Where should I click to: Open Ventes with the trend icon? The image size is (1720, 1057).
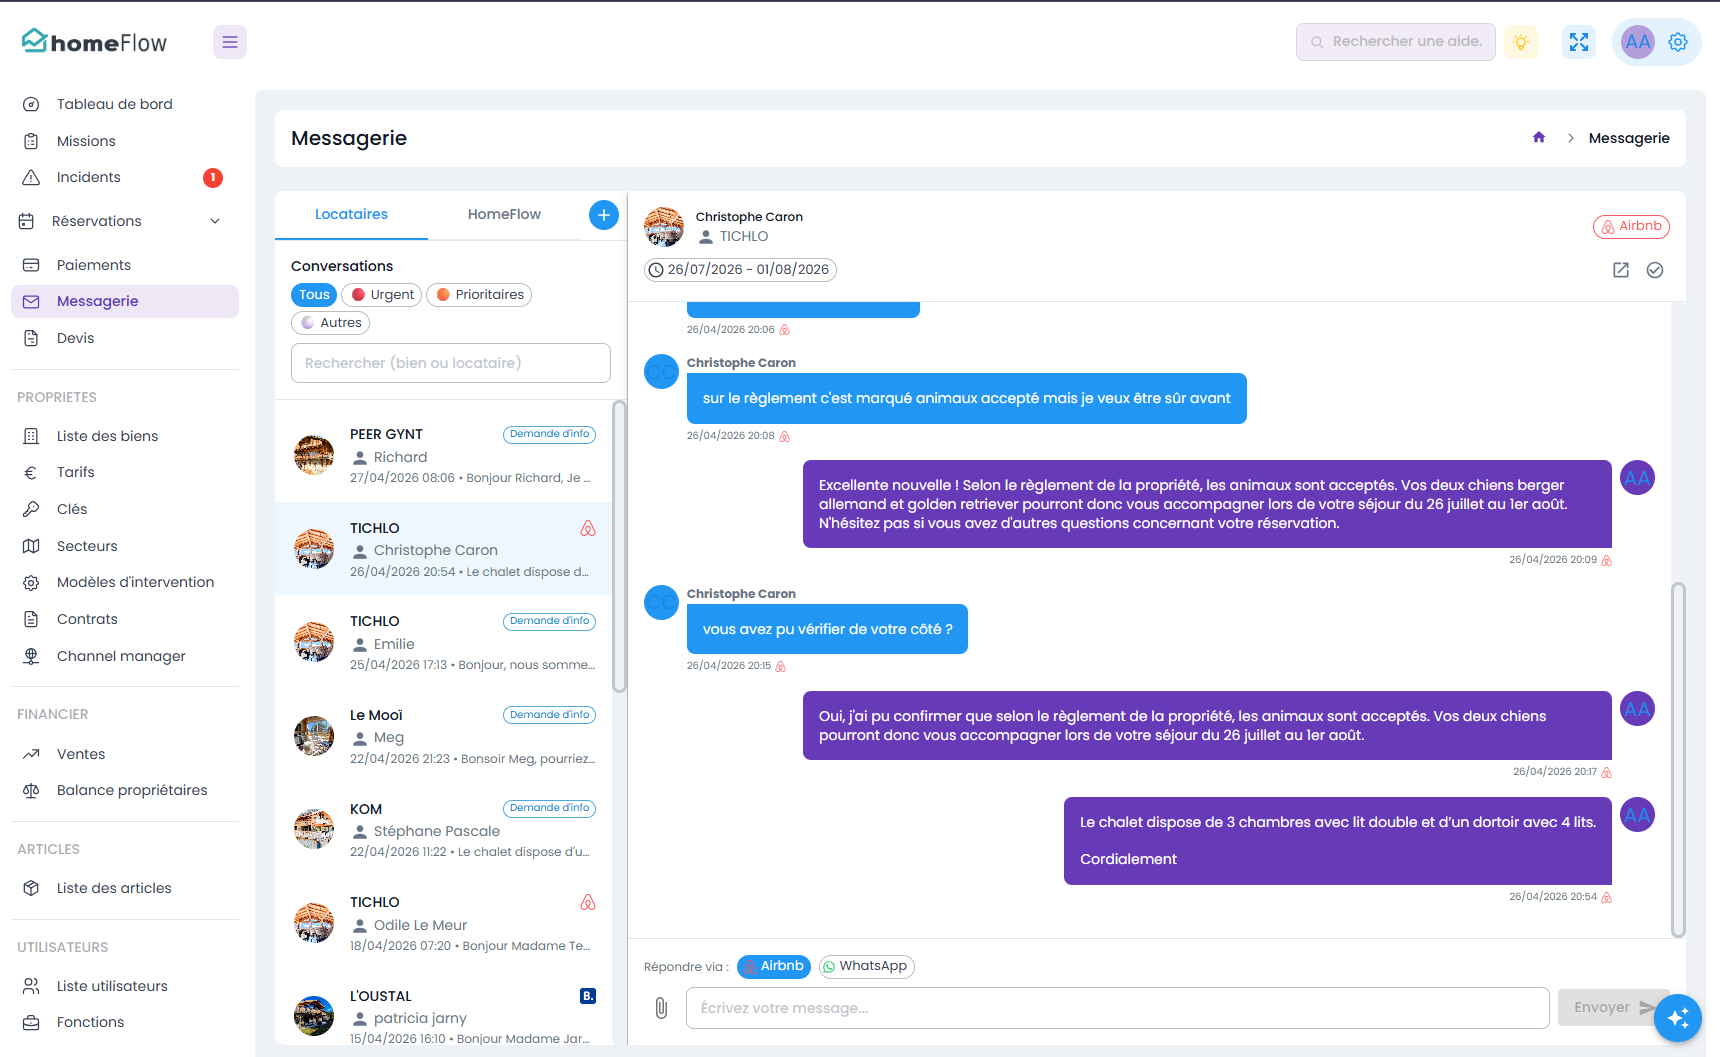(x=125, y=754)
